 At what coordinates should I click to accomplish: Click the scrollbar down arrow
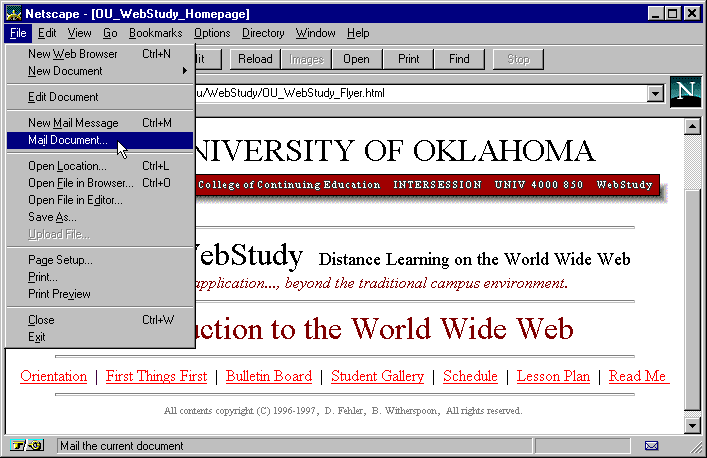[692, 425]
